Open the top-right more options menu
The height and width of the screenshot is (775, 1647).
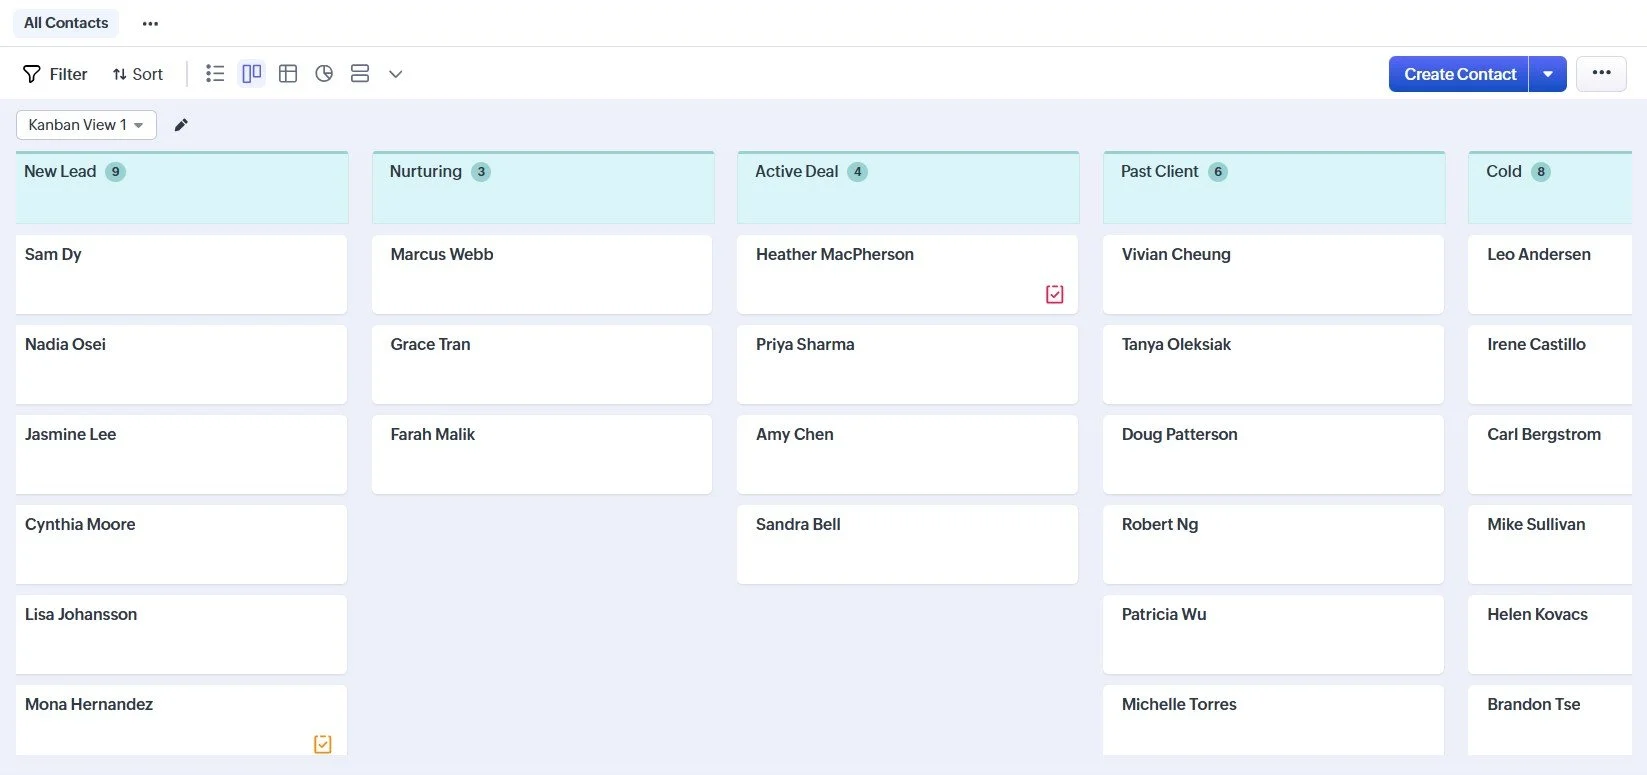tap(1601, 73)
